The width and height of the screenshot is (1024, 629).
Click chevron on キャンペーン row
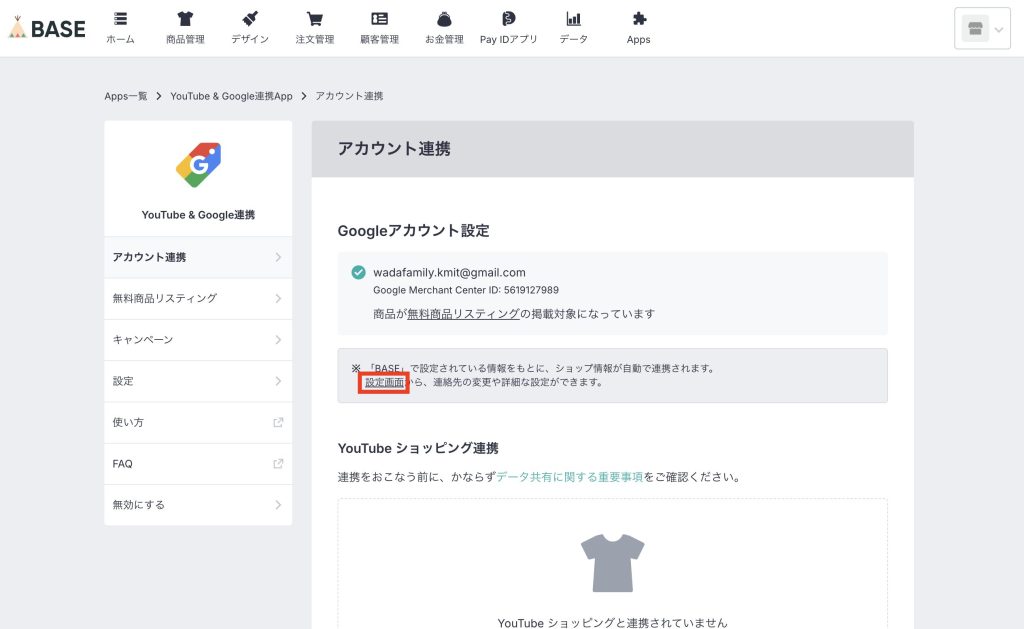click(278, 340)
